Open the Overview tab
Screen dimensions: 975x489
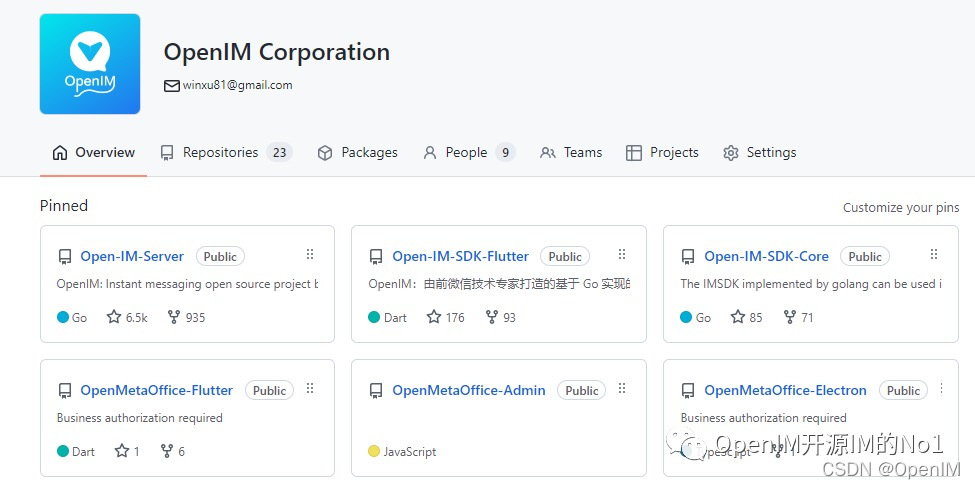pyautogui.click(x=93, y=152)
